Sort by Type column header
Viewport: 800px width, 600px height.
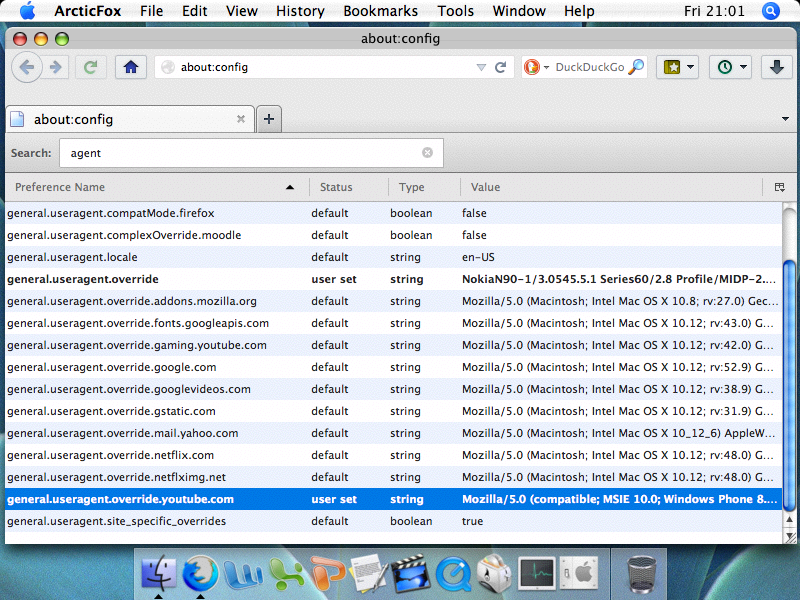(424, 187)
